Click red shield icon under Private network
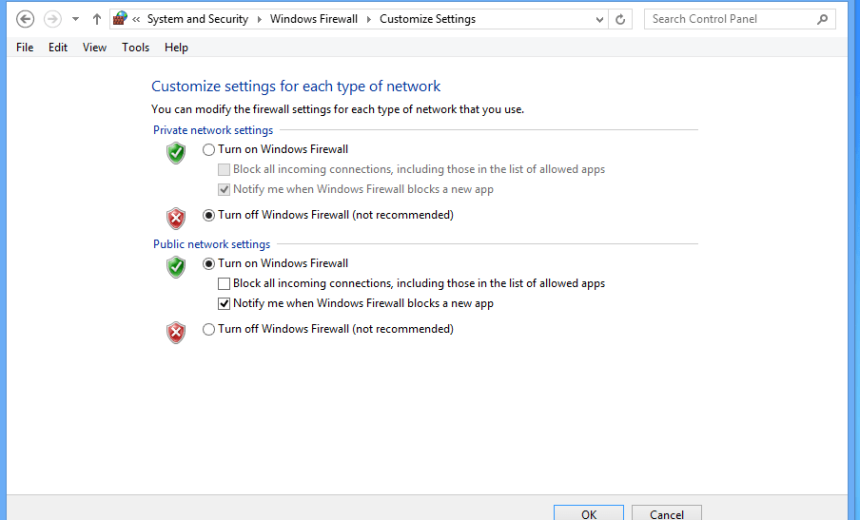The width and height of the screenshot is (860, 520). pyautogui.click(x=176, y=218)
